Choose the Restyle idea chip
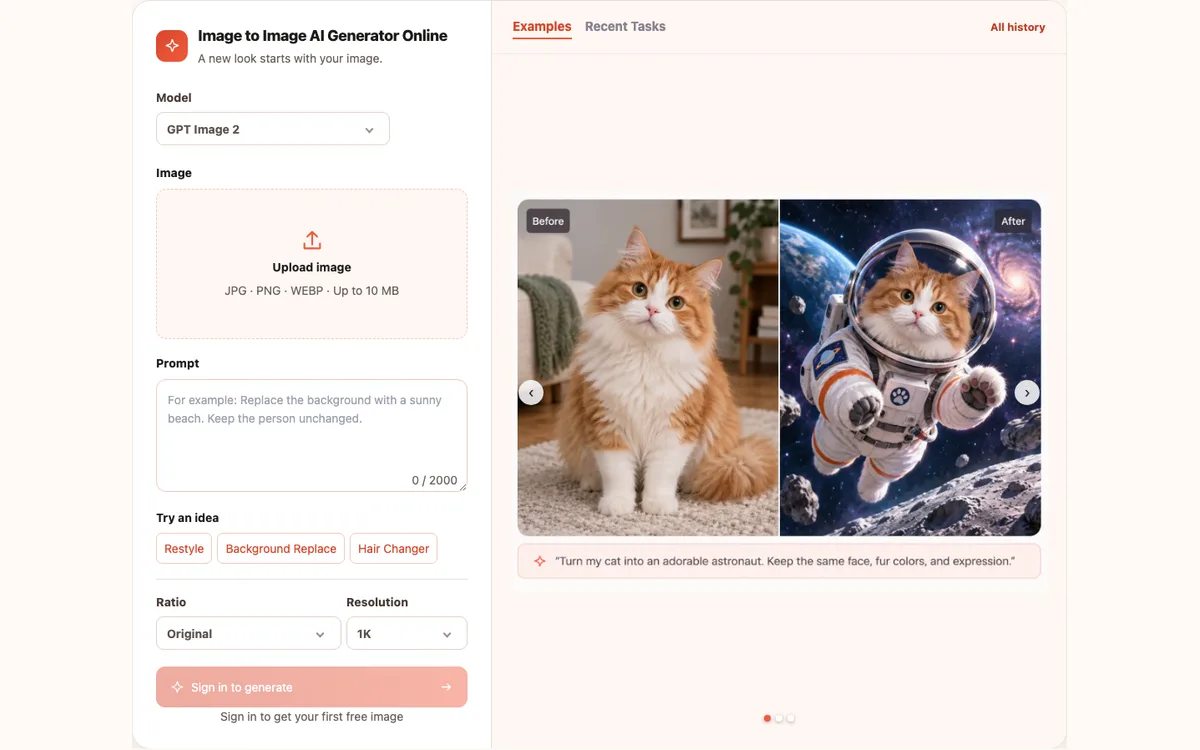The width and height of the screenshot is (1200, 750). point(184,549)
